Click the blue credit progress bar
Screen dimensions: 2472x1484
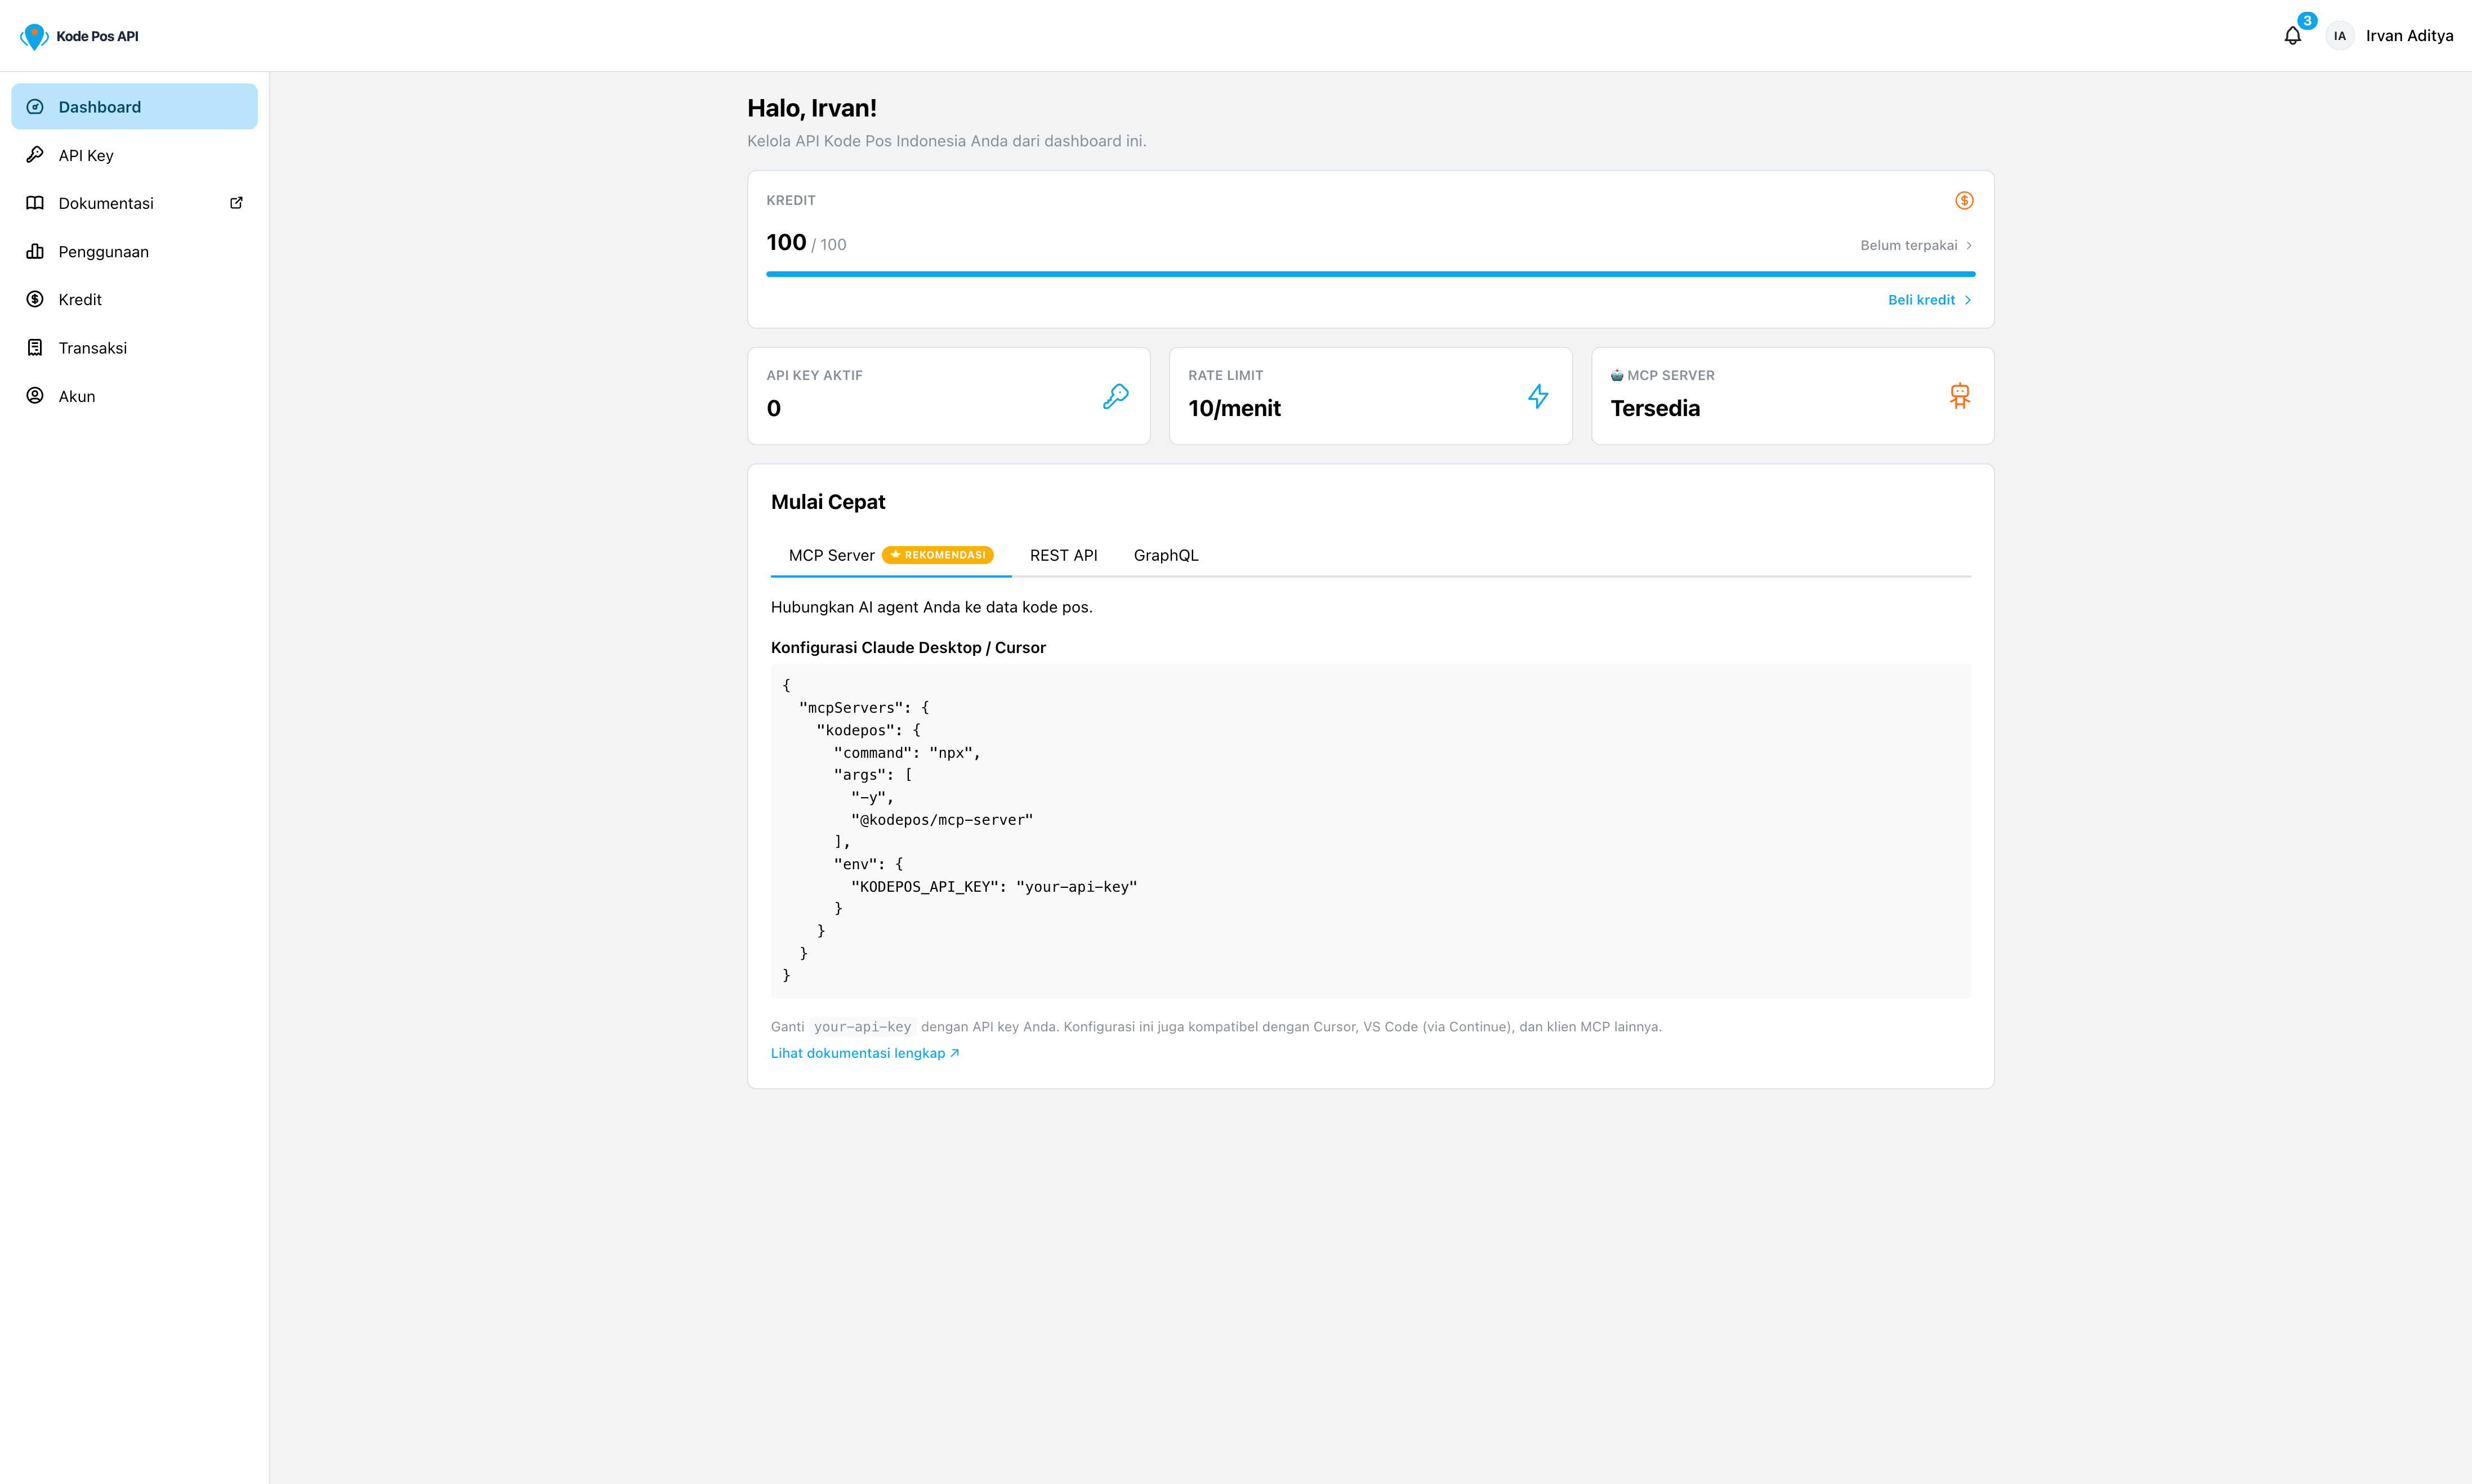pyautogui.click(x=1370, y=274)
